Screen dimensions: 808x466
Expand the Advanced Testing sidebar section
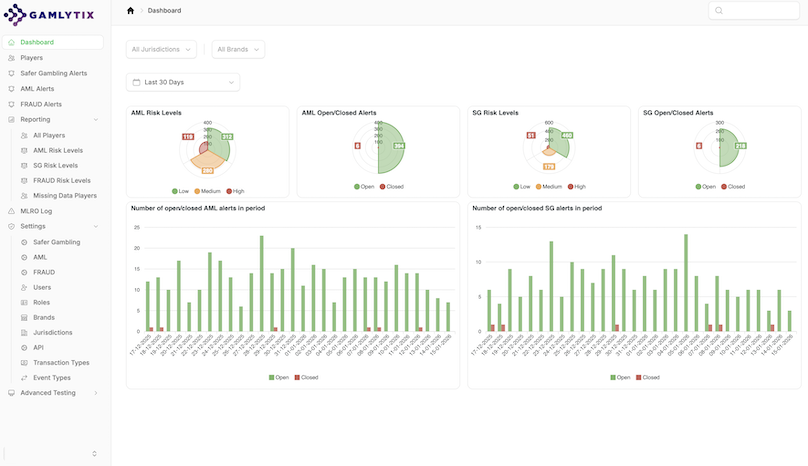pos(52,393)
